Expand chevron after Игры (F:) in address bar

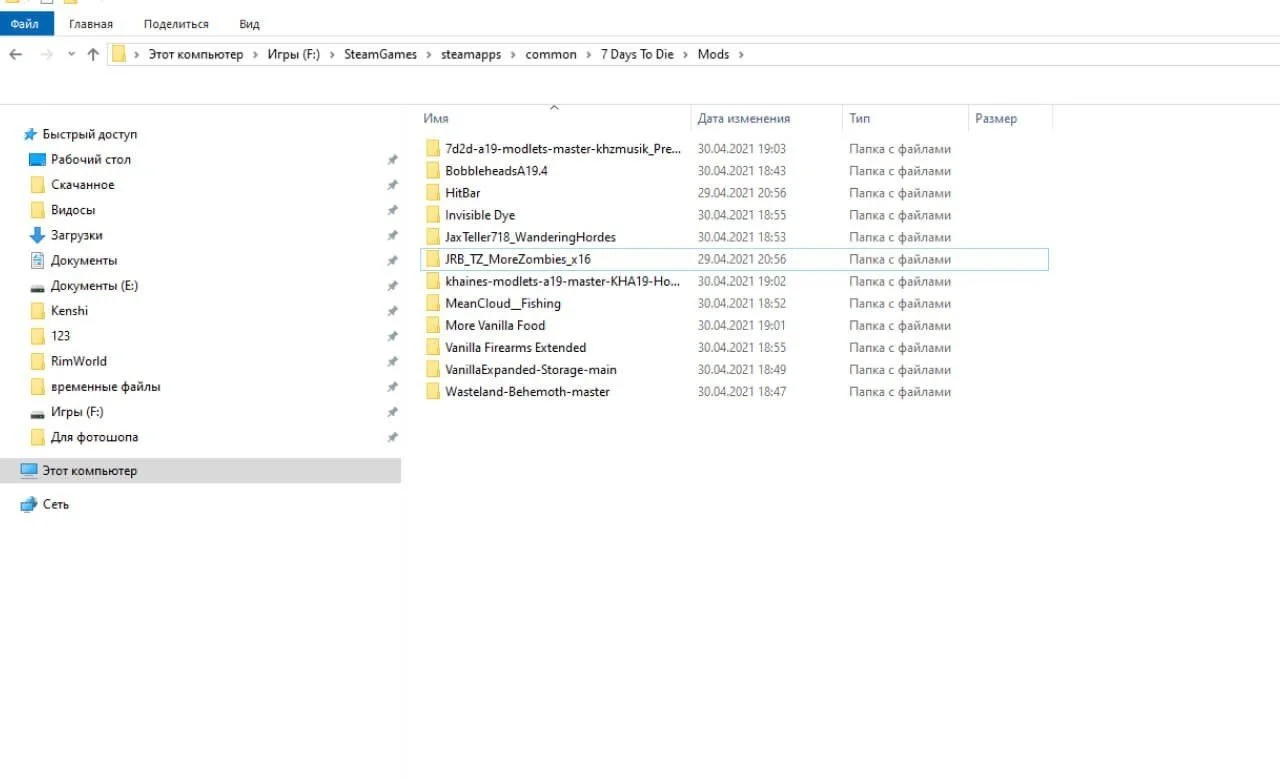[x=331, y=54]
